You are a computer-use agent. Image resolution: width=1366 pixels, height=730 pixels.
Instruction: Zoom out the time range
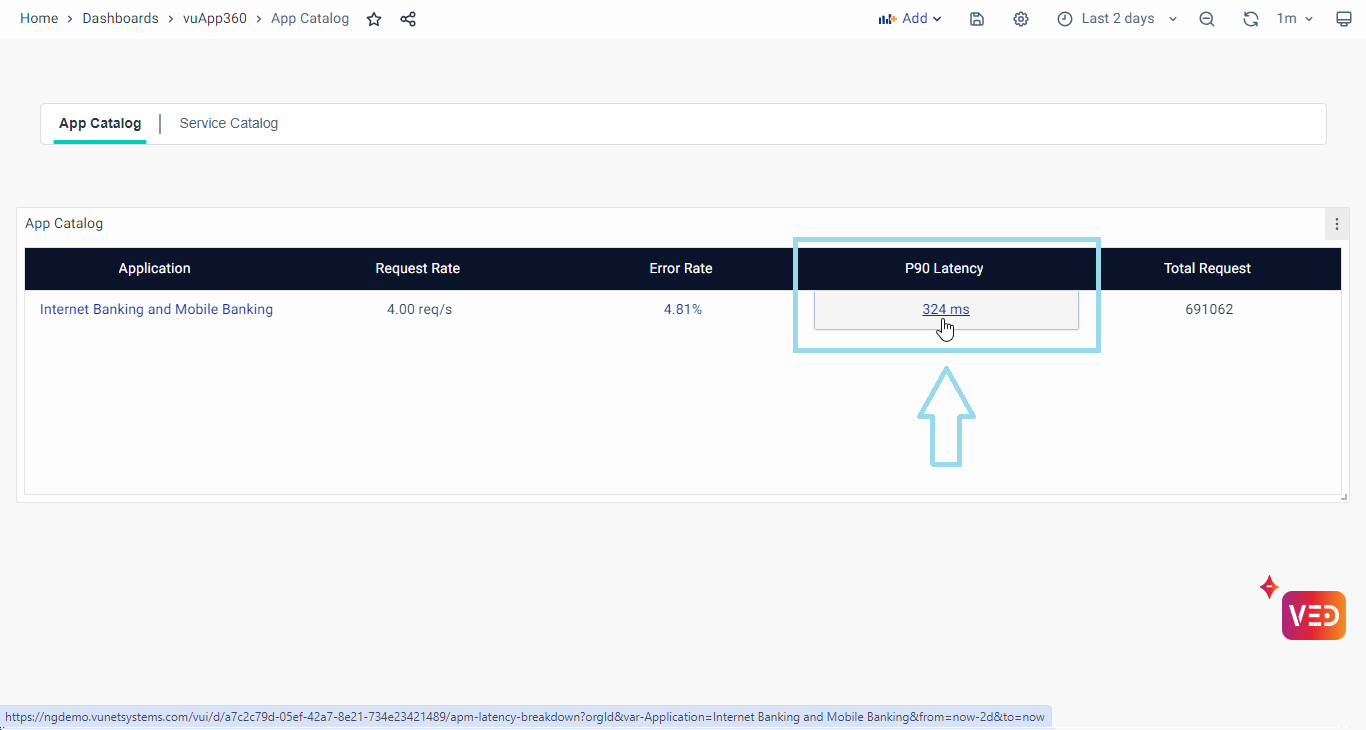(1207, 19)
